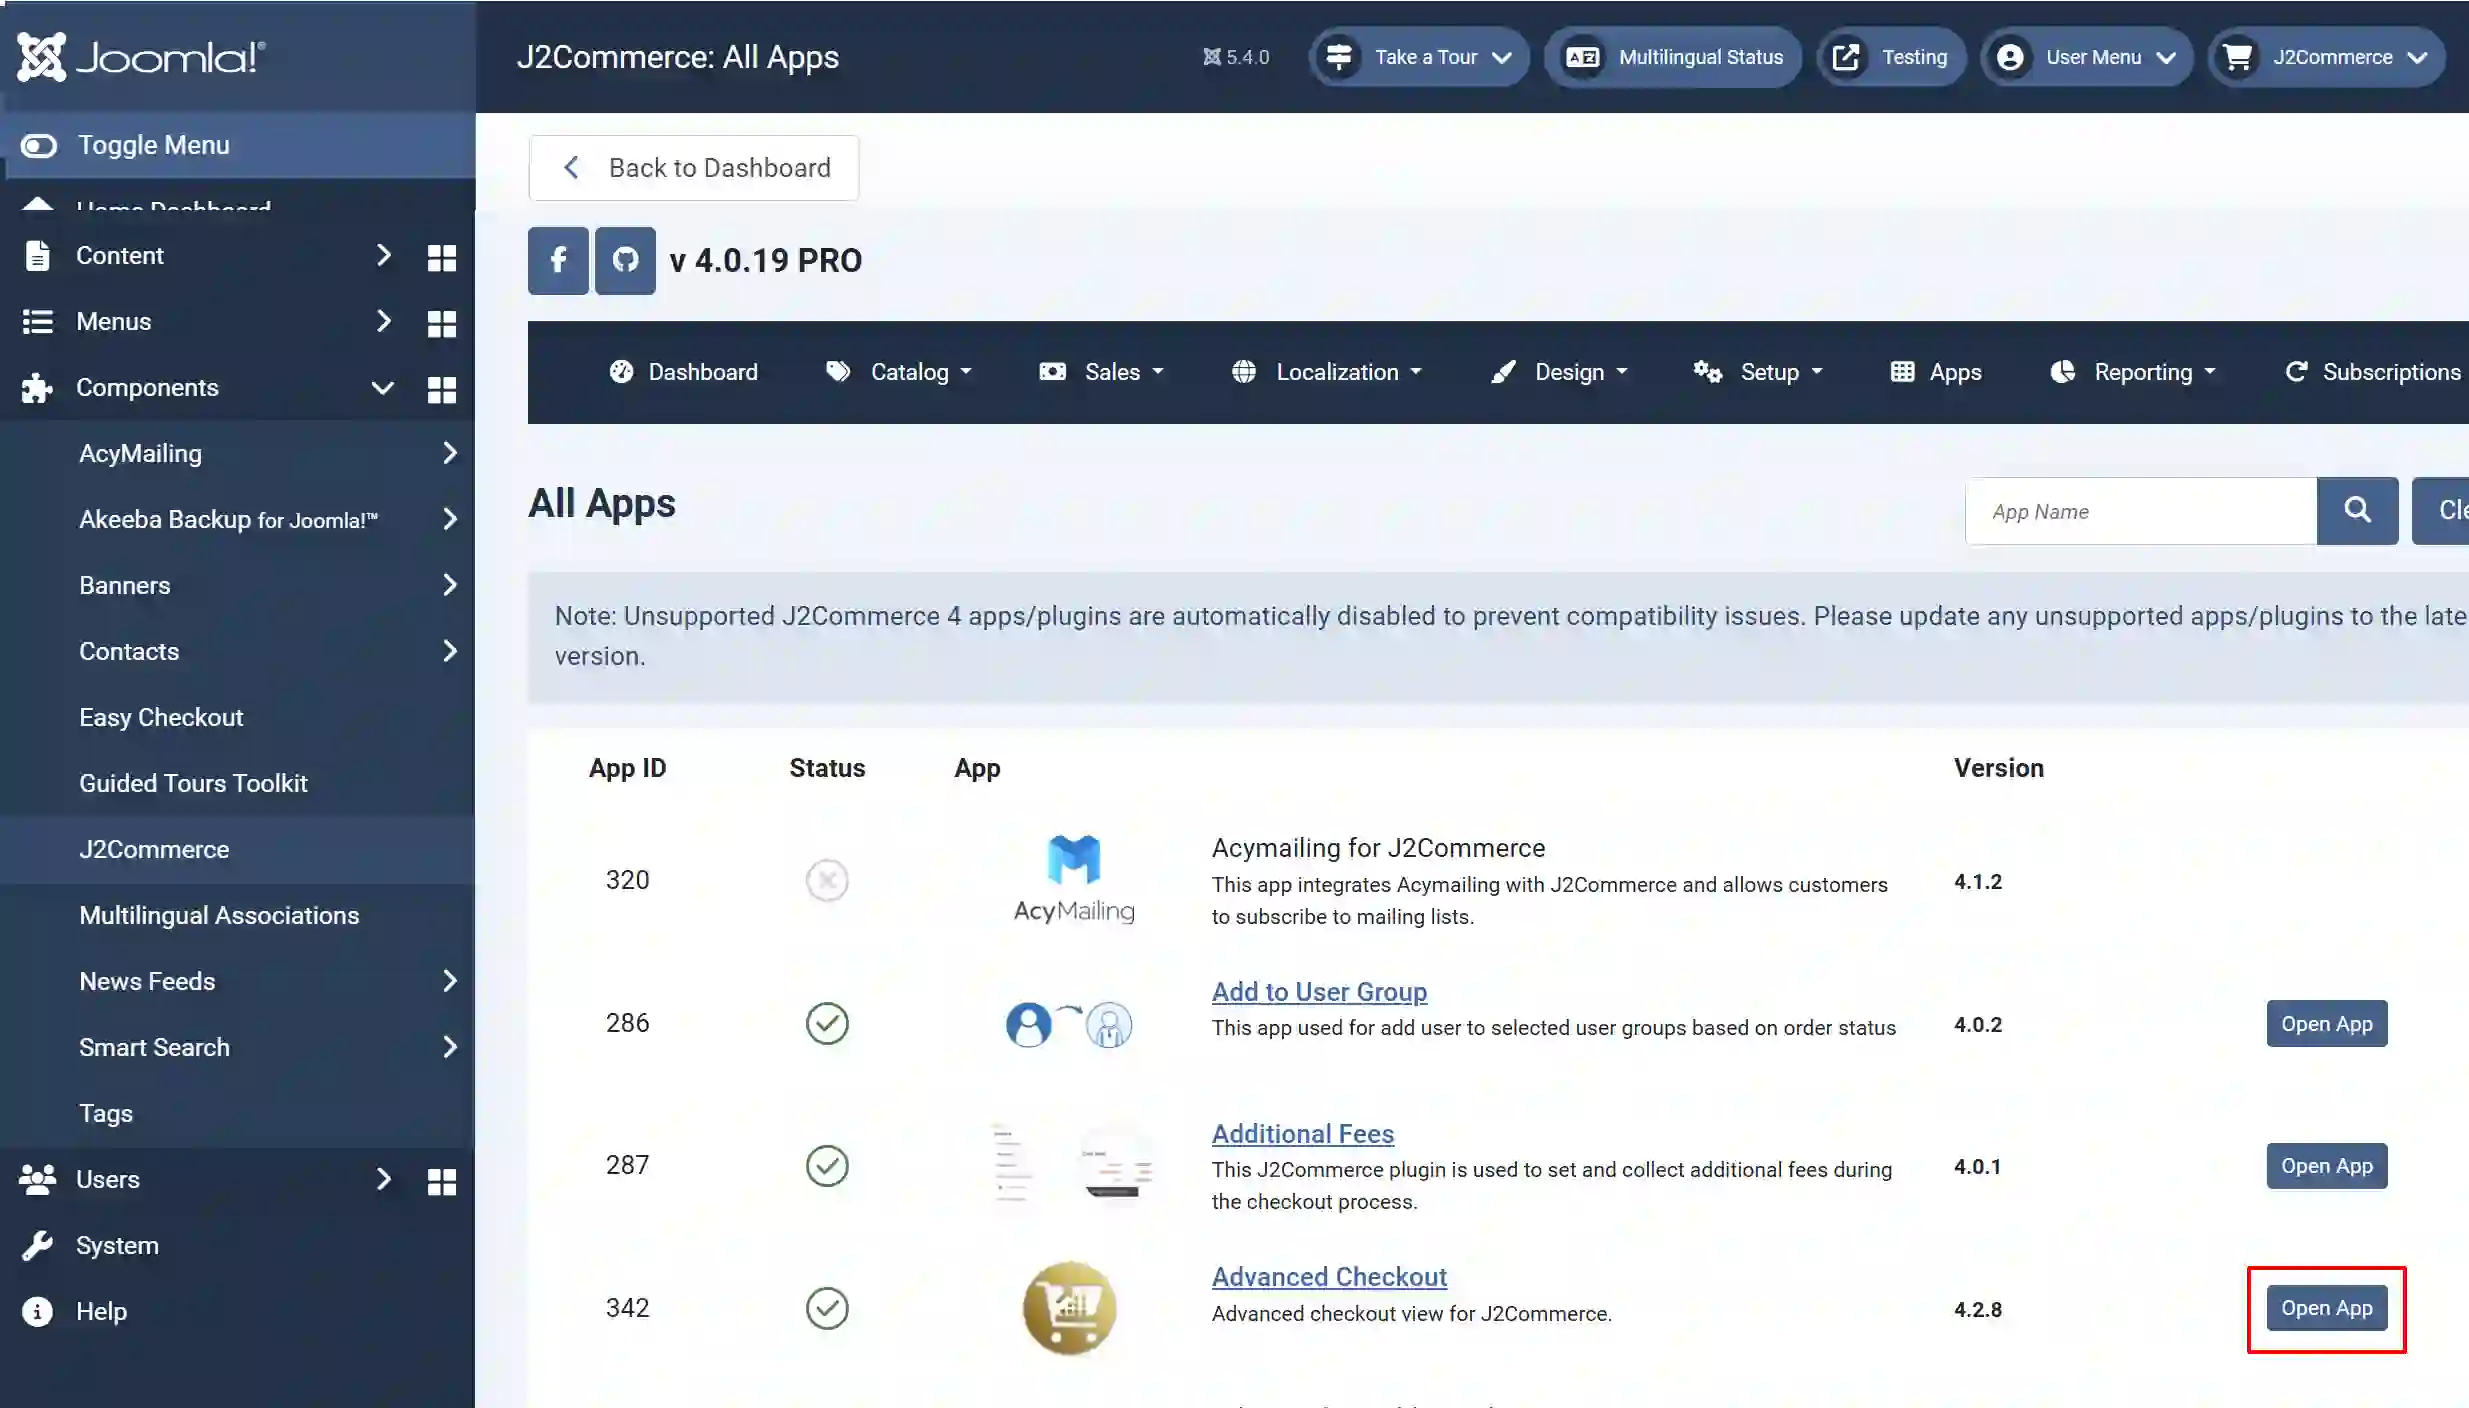Screen dimensions: 2469x1408
Task: Select Easy Checkout in sidebar
Action: 161,717
